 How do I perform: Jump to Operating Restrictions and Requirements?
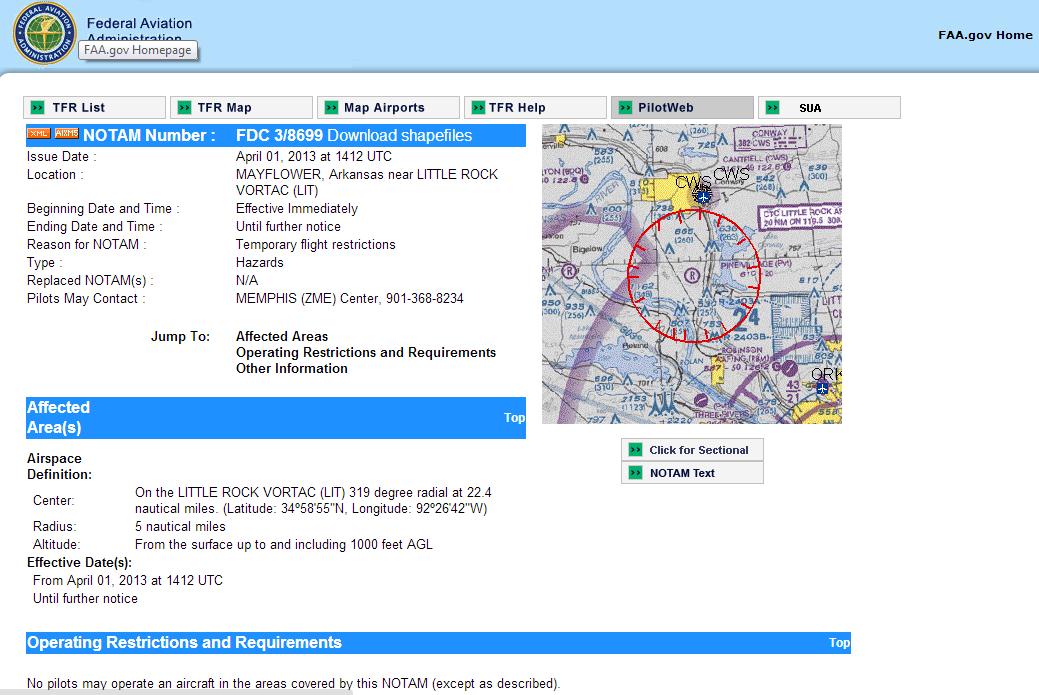(x=365, y=353)
